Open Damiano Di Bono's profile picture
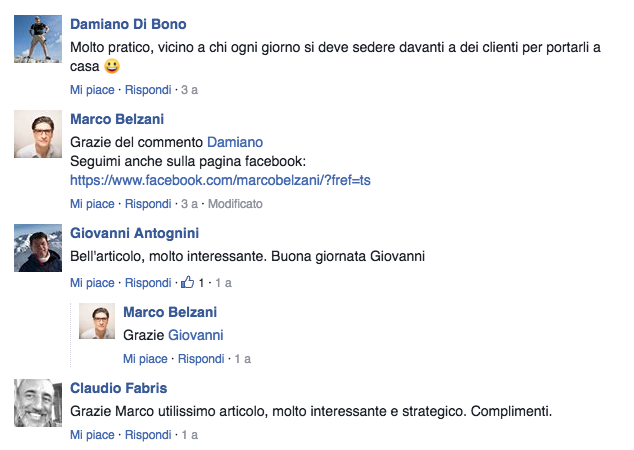Image resolution: width=634 pixels, height=450 pixels. click(x=38, y=40)
